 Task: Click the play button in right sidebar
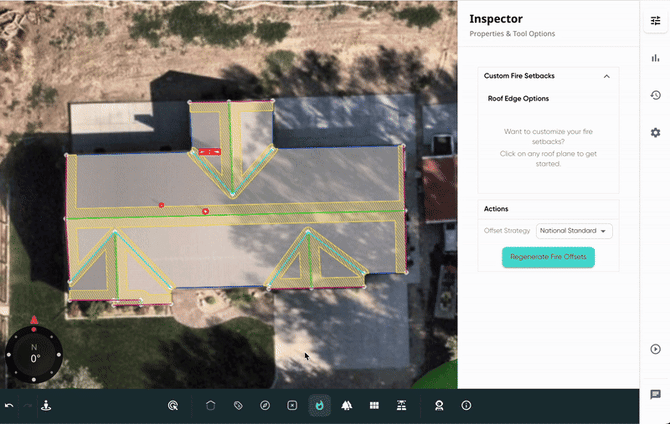pyautogui.click(x=655, y=349)
